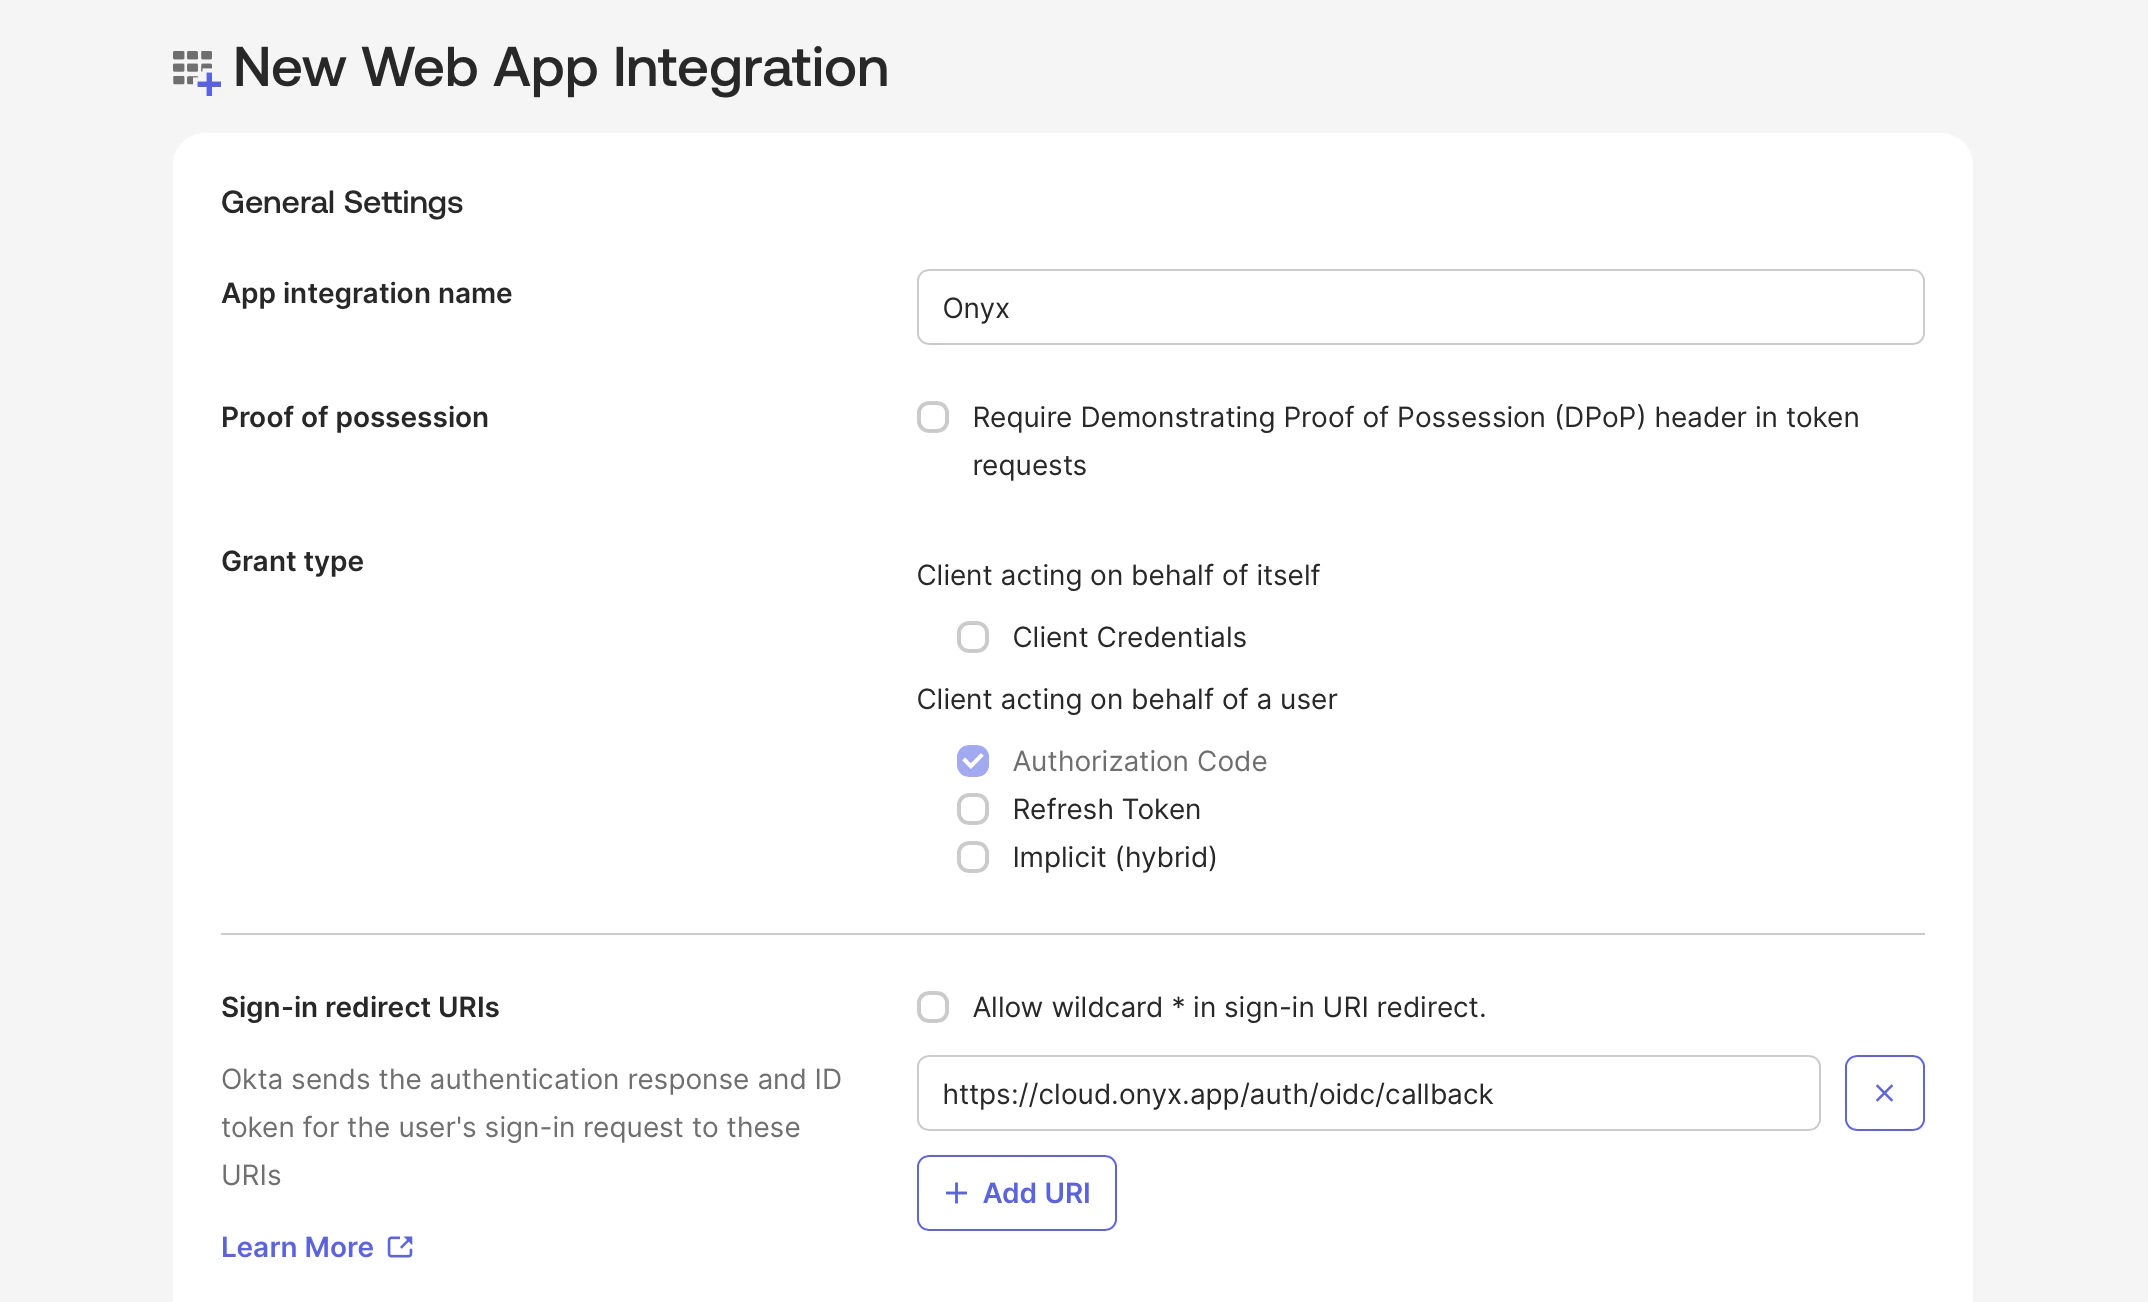Click the New Web App Integration header icon
The image size is (2148, 1302).
[x=193, y=68]
